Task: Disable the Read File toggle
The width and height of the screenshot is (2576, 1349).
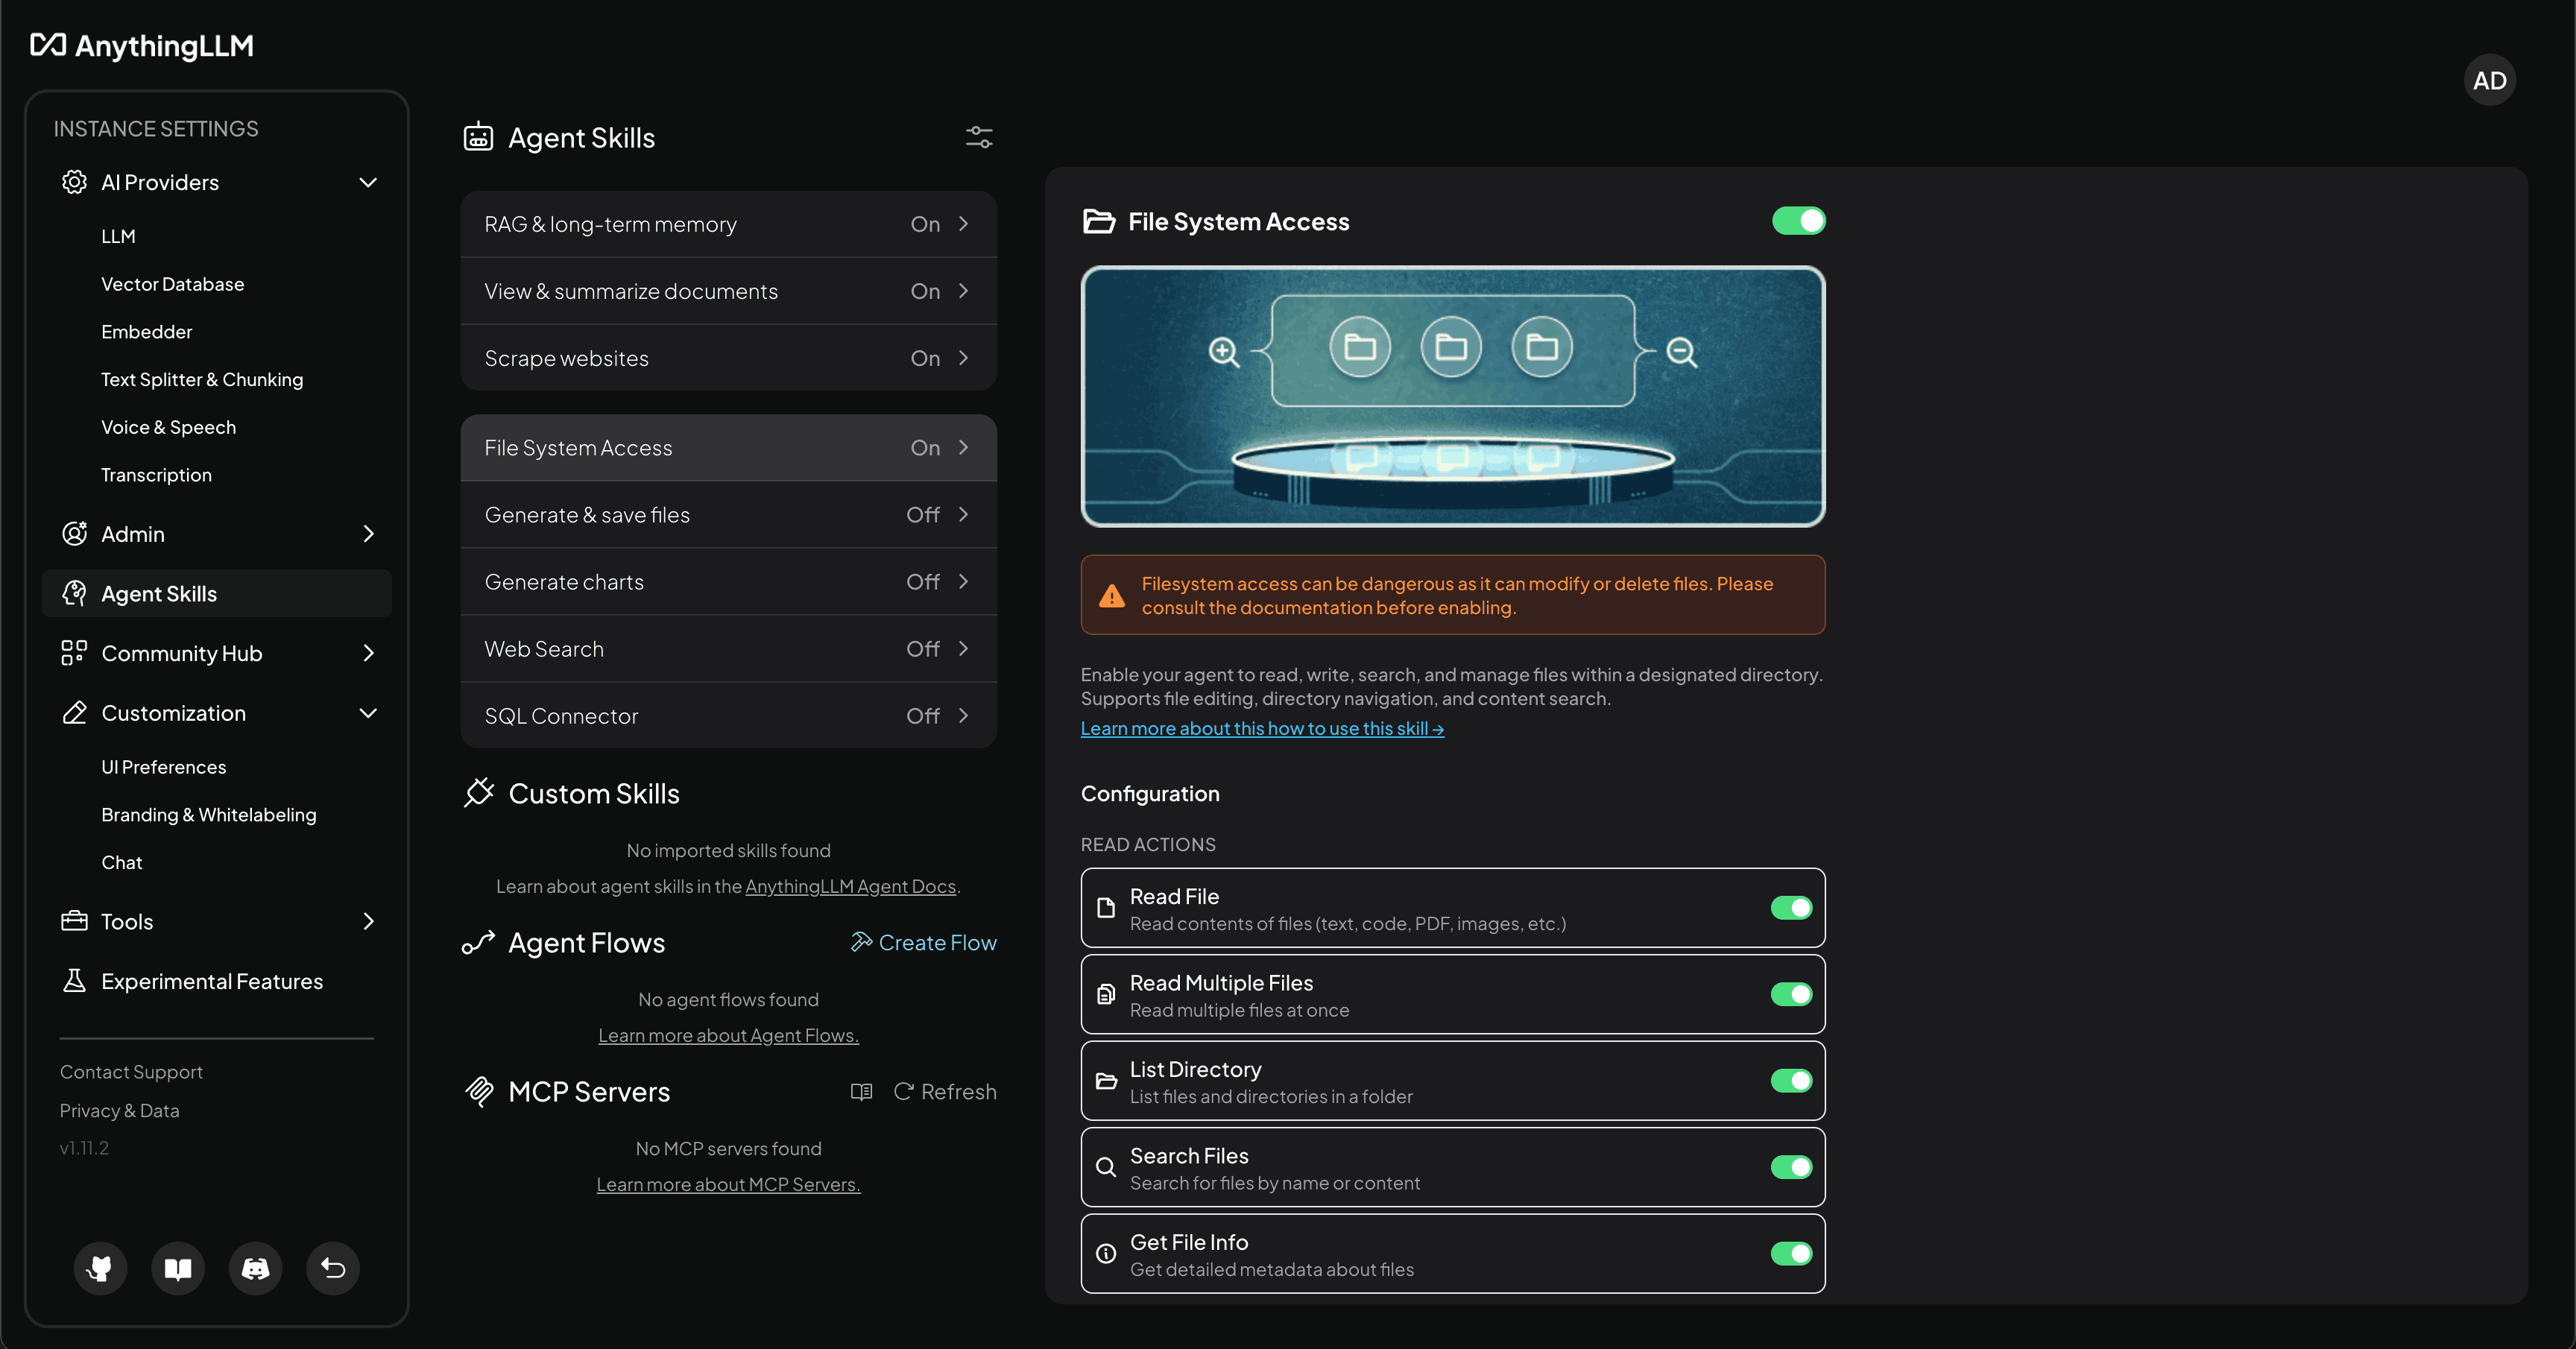Action: (1791, 908)
